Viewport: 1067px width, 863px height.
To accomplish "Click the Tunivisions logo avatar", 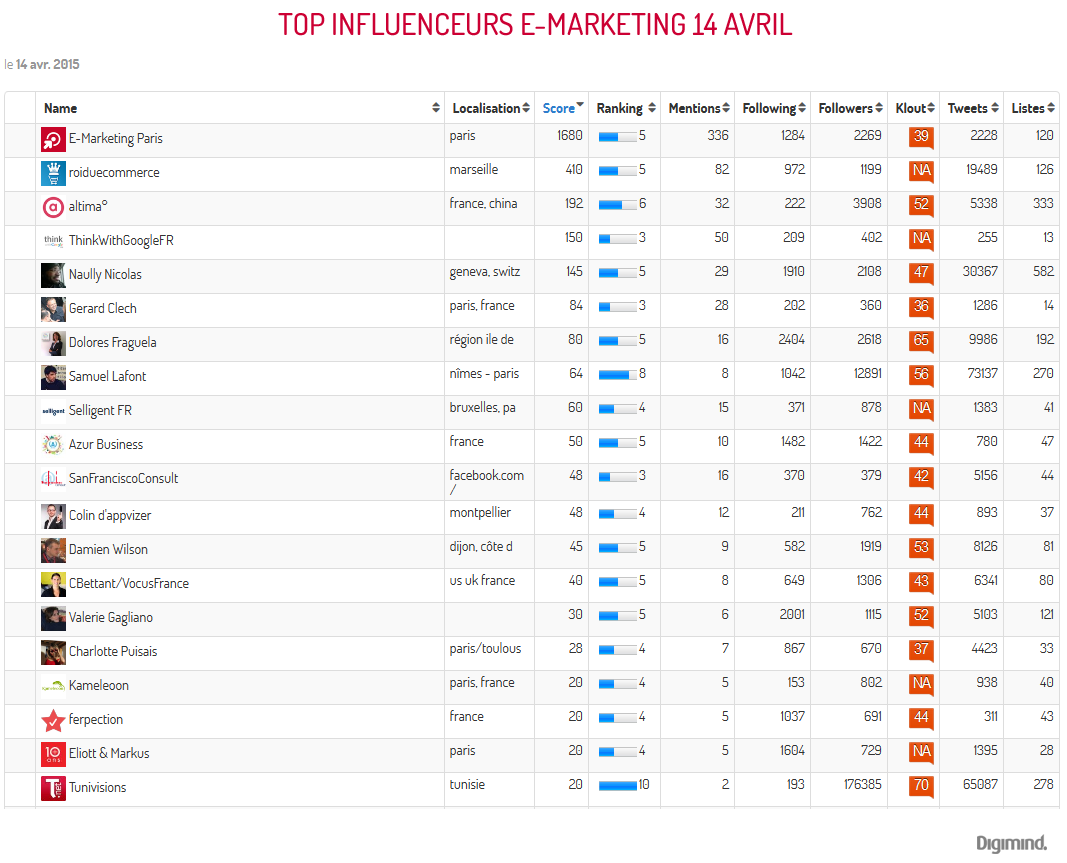I will pyautogui.click(x=53, y=788).
